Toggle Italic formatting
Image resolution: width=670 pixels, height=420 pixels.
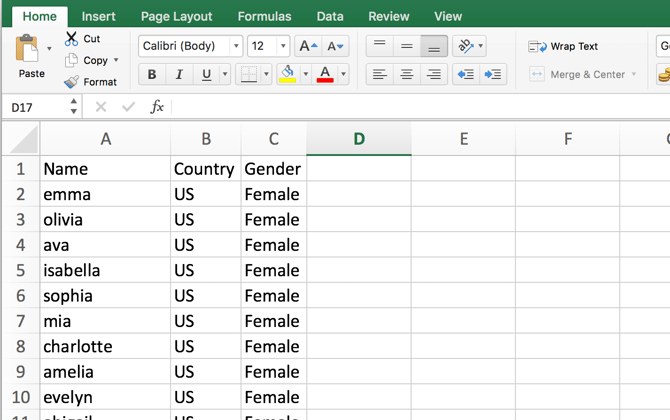179,74
